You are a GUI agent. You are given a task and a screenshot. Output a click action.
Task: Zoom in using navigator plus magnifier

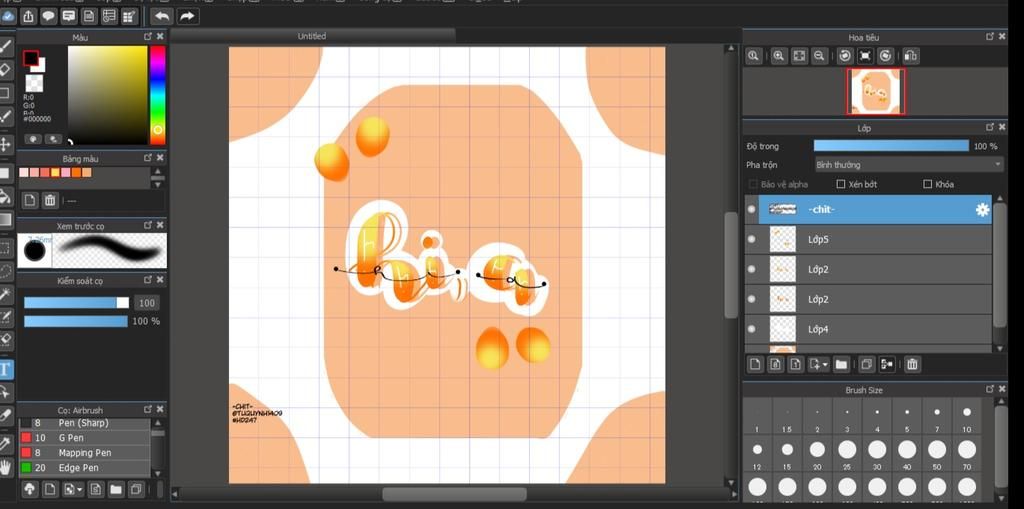point(778,56)
